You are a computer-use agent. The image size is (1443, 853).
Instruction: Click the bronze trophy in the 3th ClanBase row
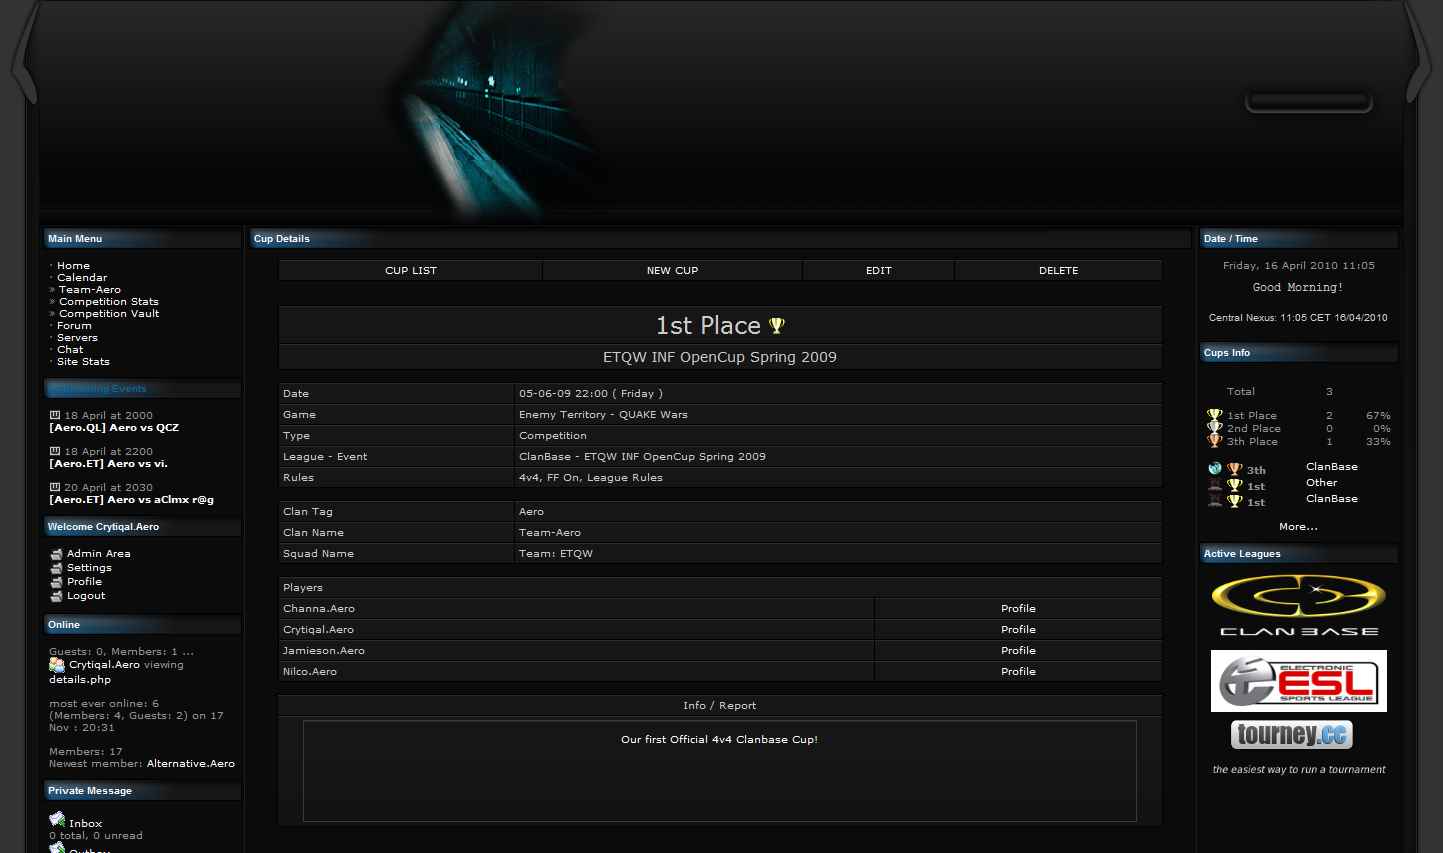tap(1235, 470)
